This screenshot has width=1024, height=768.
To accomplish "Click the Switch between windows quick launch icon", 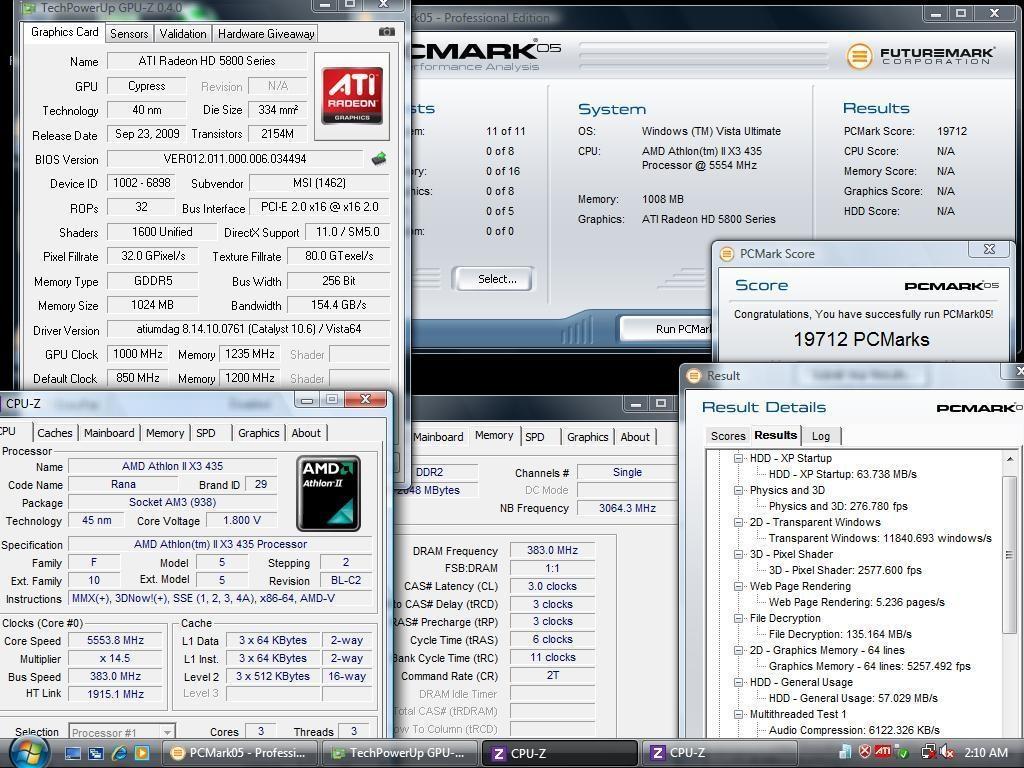I will click(x=96, y=753).
